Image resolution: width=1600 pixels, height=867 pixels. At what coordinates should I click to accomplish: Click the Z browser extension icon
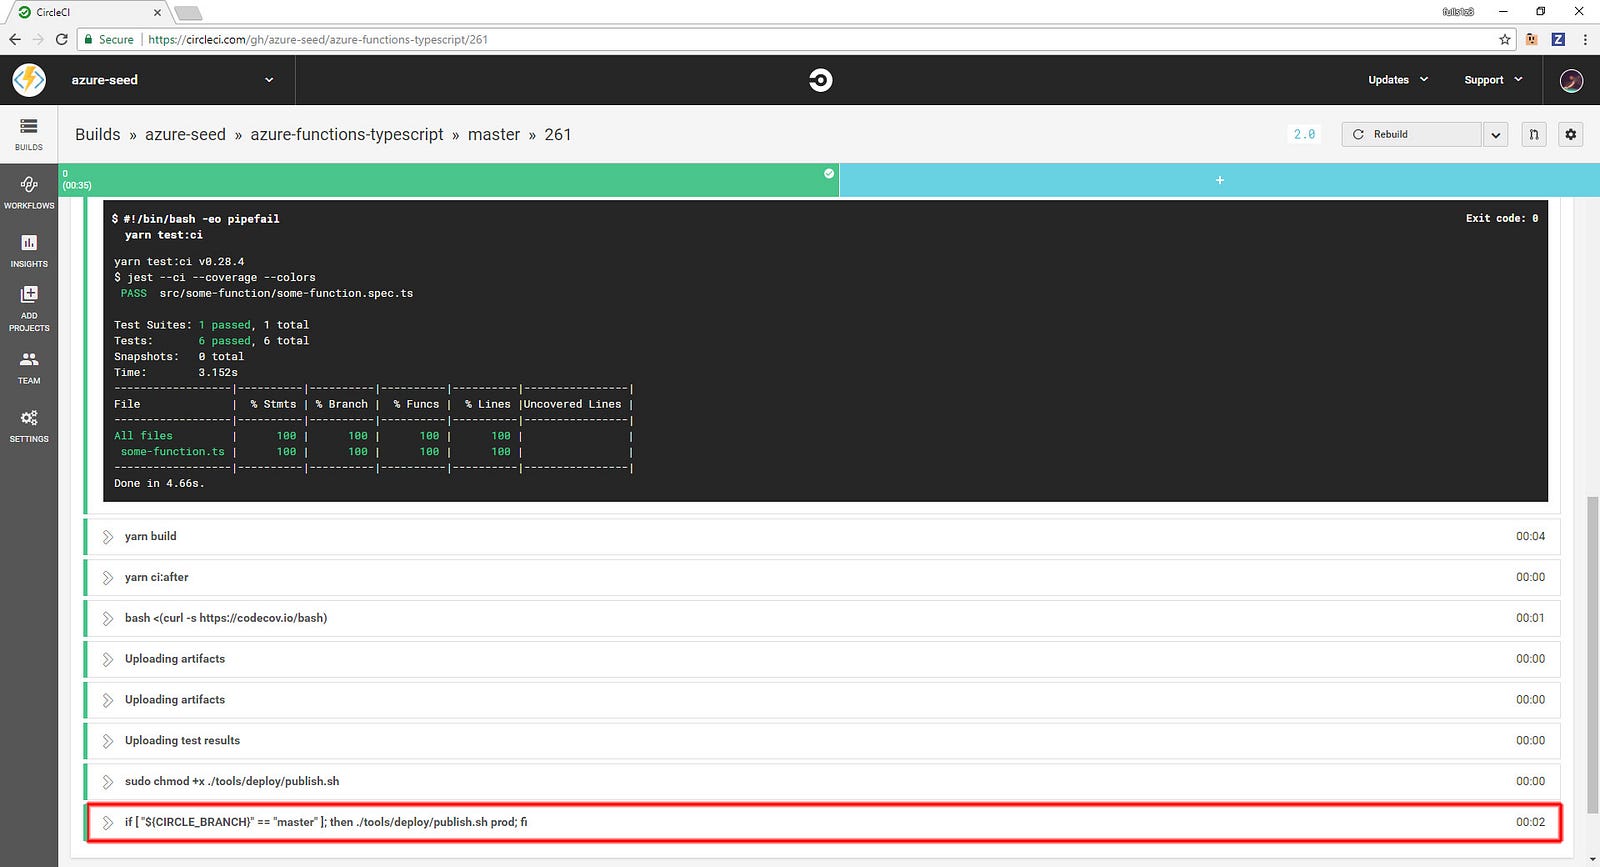1558,40
